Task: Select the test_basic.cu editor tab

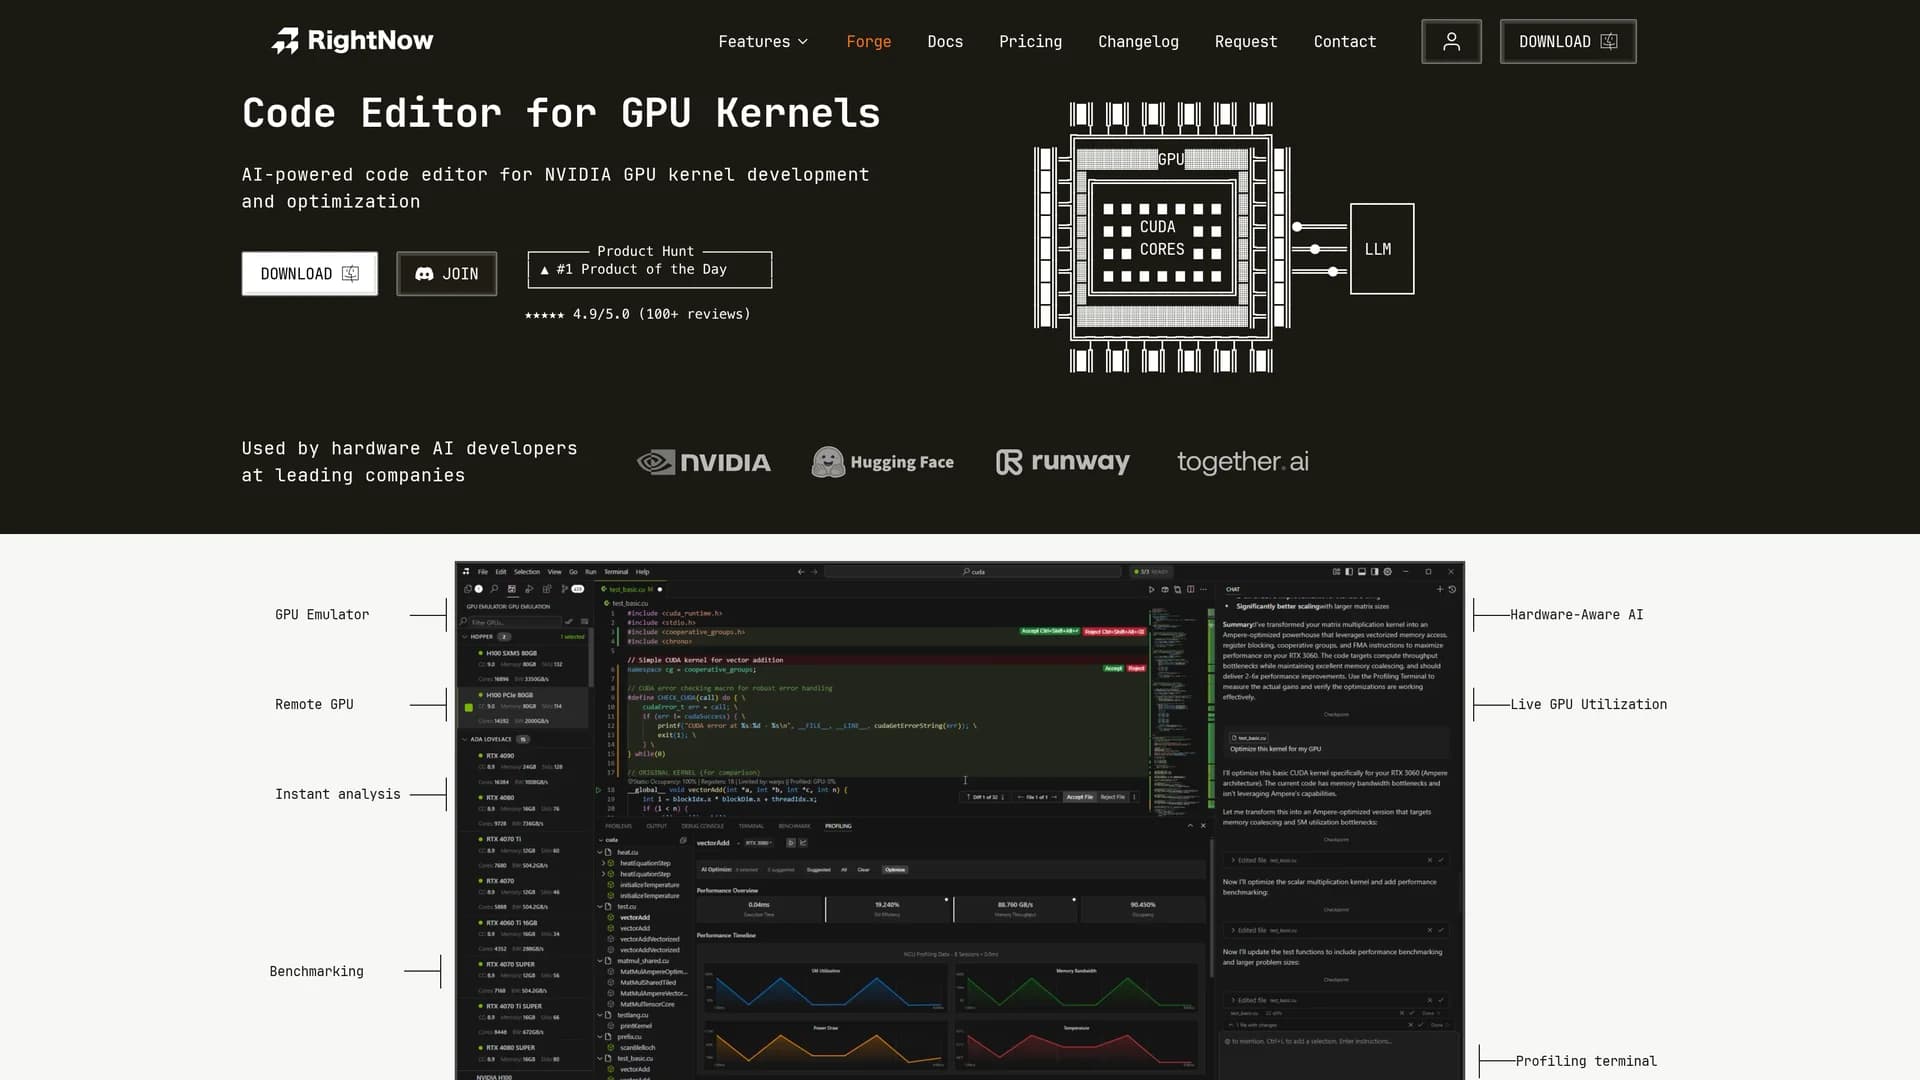Action: tap(630, 589)
